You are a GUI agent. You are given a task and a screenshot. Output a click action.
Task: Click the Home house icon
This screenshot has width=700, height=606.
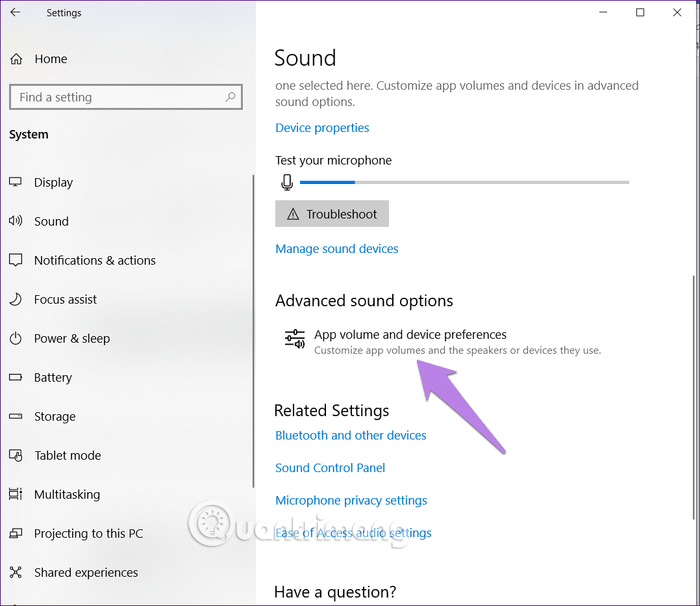click(16, 59)
